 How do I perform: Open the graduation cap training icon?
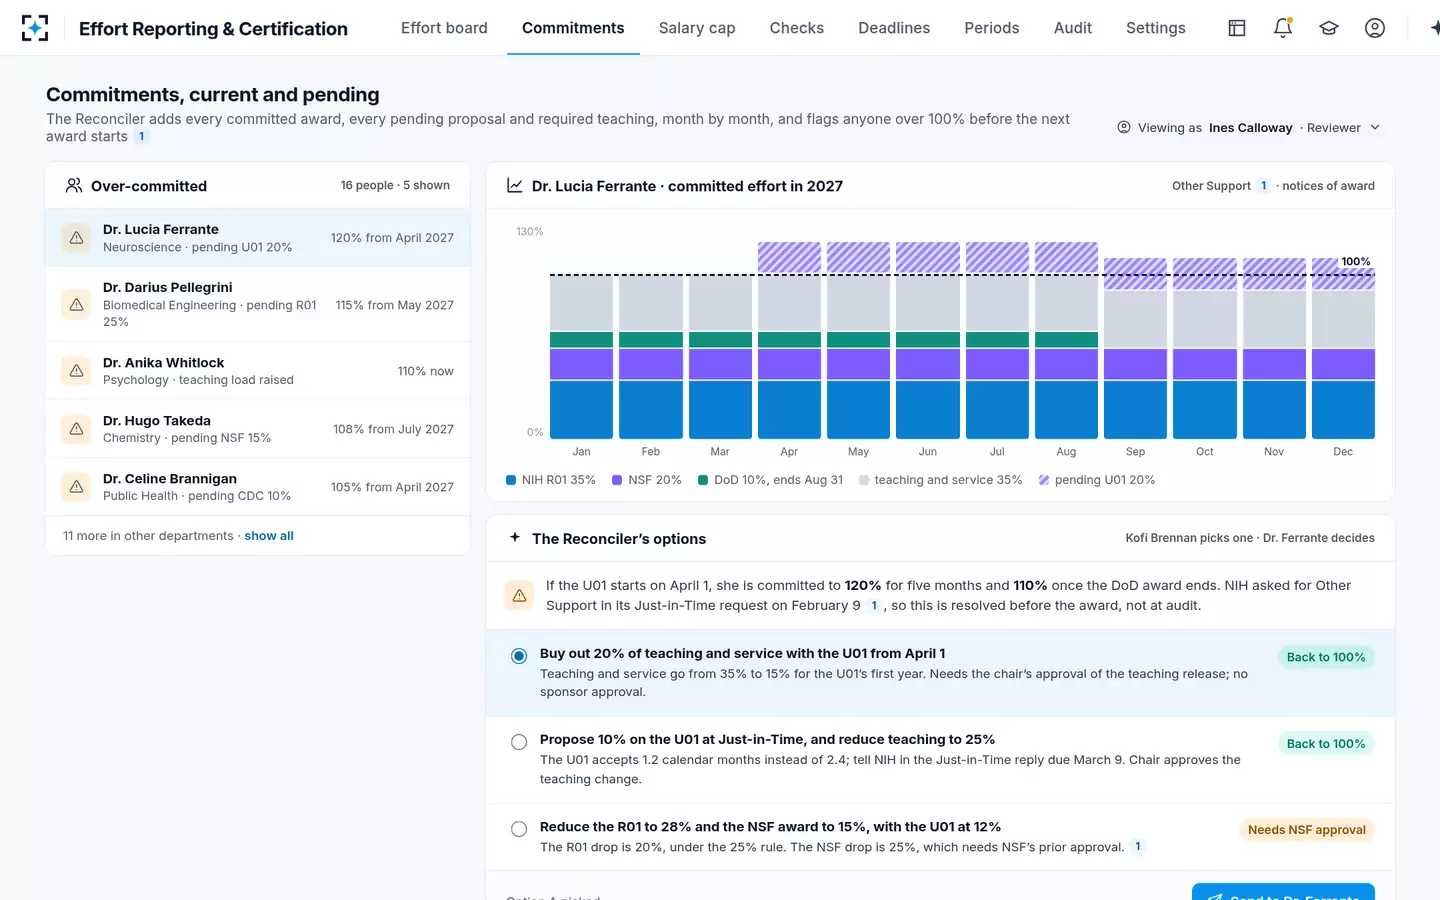(x=1329, y=28)
